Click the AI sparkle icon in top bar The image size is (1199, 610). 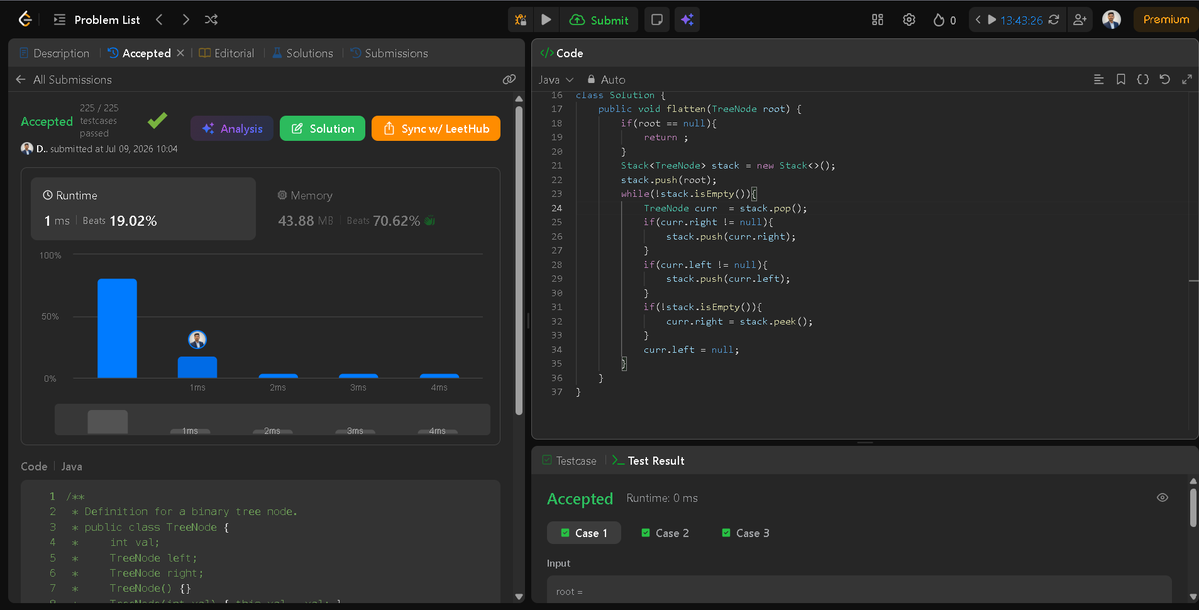[687, 20]
